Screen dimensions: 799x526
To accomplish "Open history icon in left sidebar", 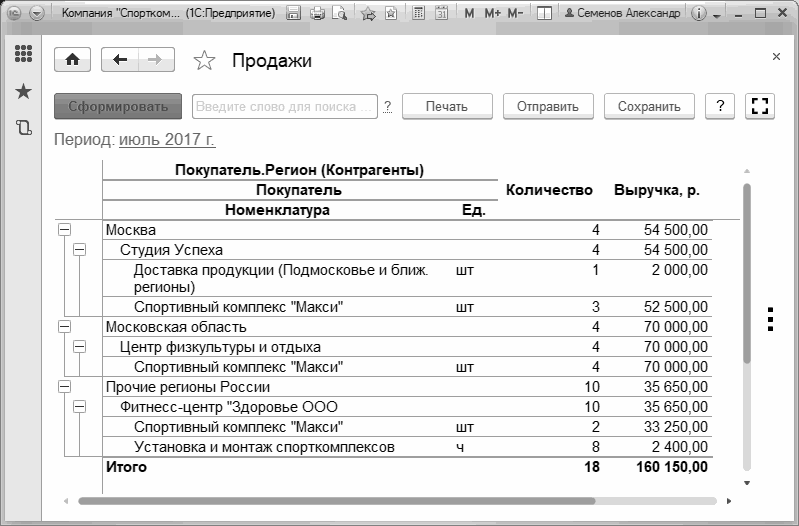I will click(23, 127).
